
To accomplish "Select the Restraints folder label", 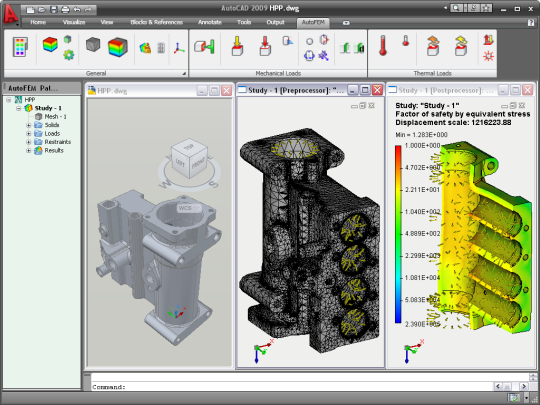I will [58, 142].
